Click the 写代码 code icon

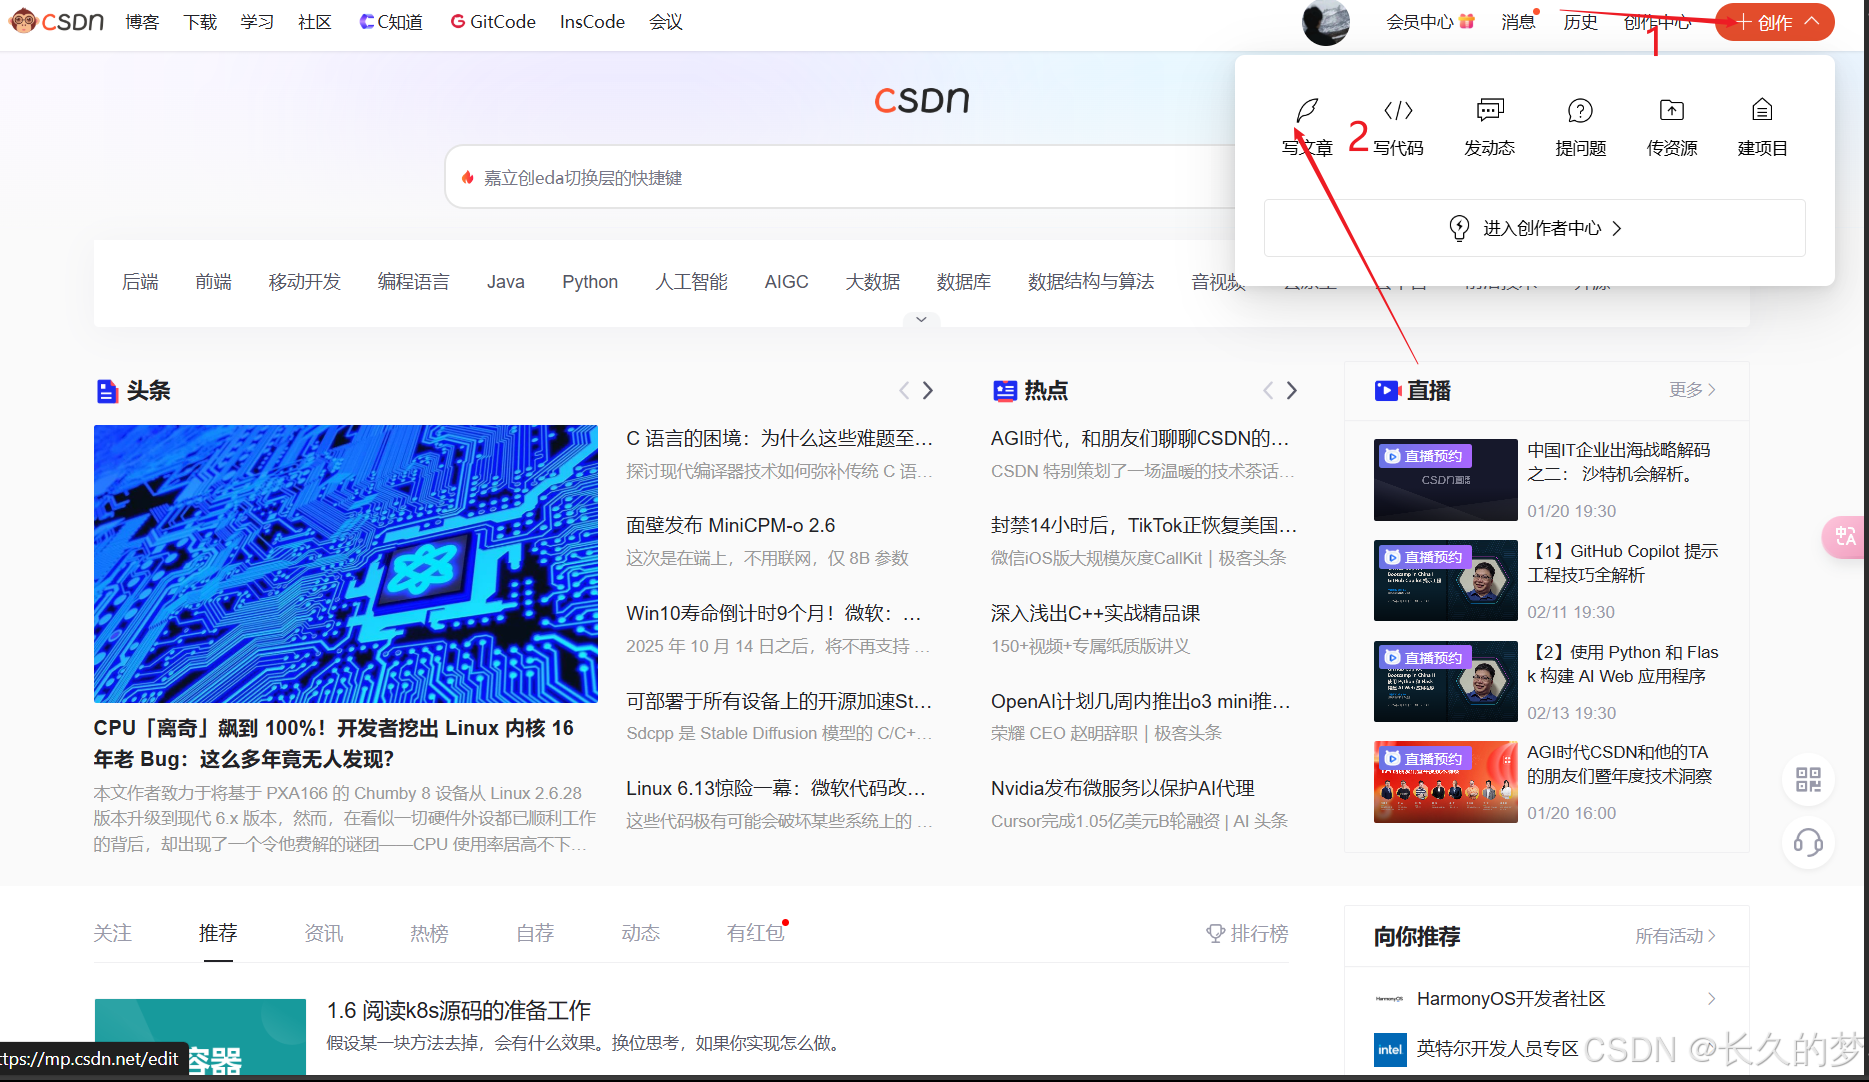point(1397,111)
